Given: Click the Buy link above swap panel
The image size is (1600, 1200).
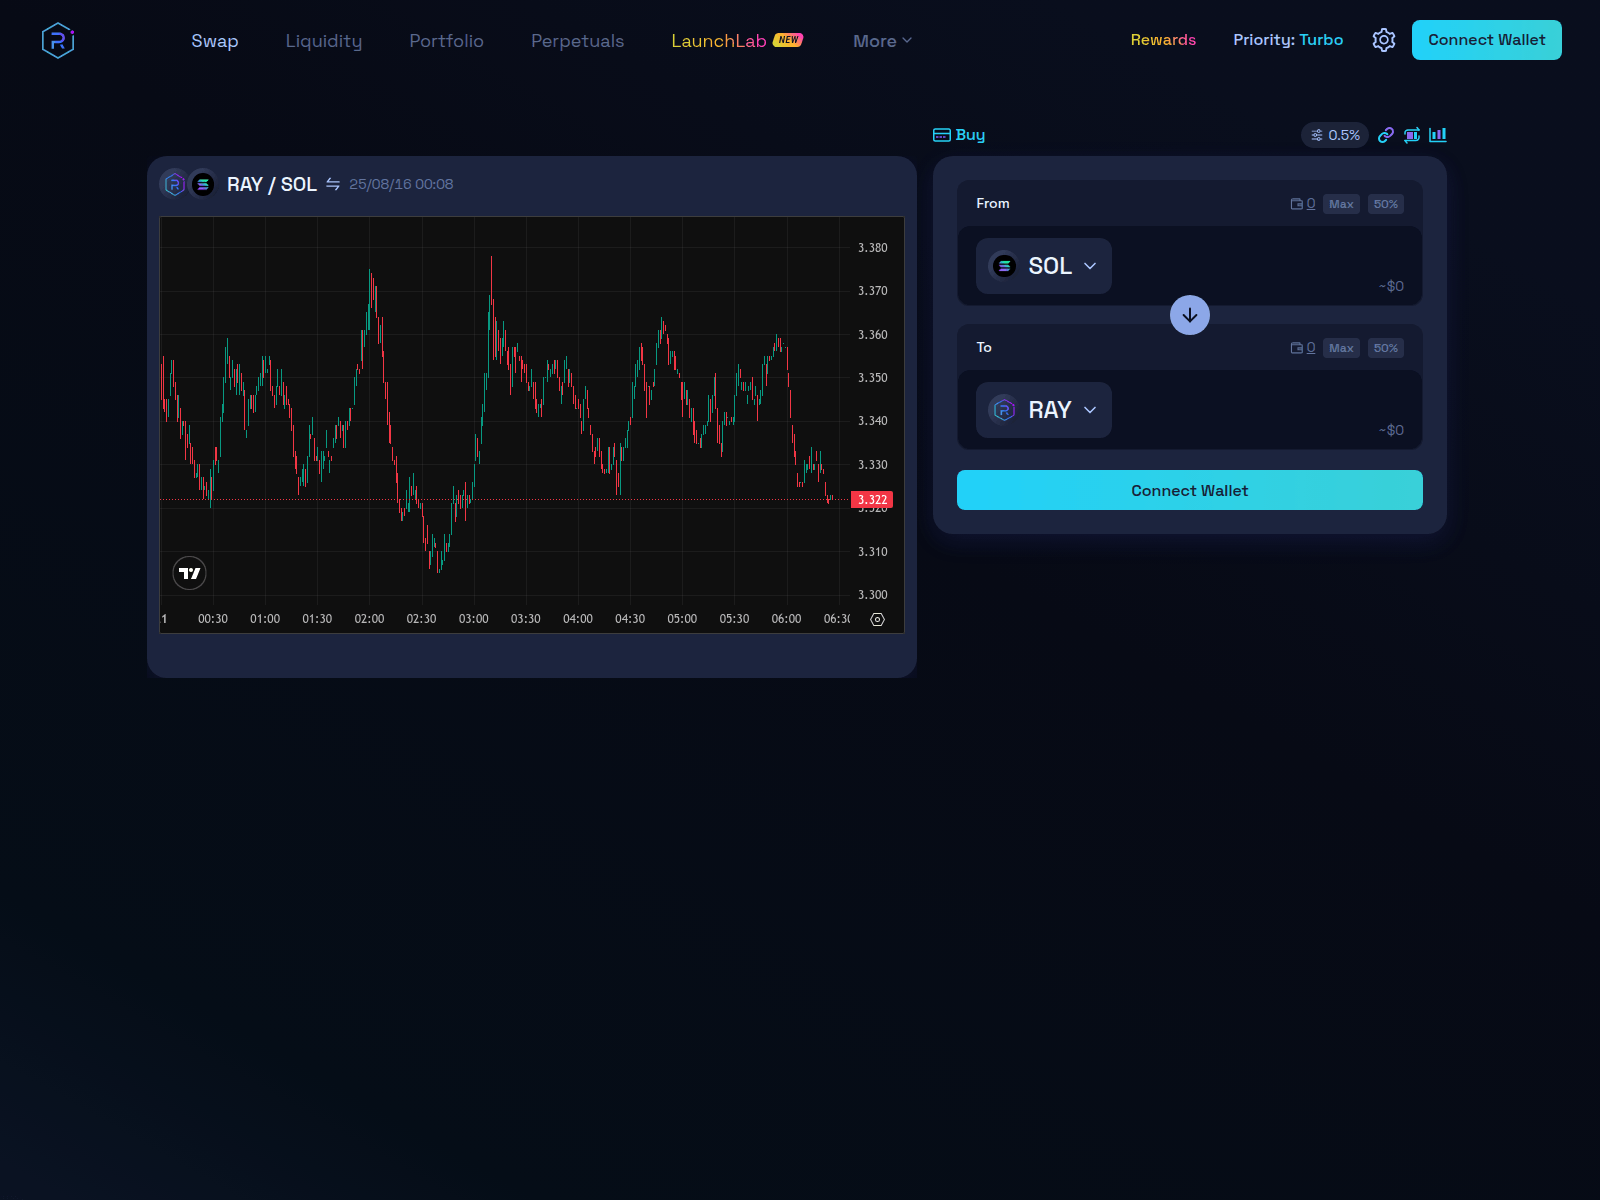Looking at the screenshot, I should point(959,135).
